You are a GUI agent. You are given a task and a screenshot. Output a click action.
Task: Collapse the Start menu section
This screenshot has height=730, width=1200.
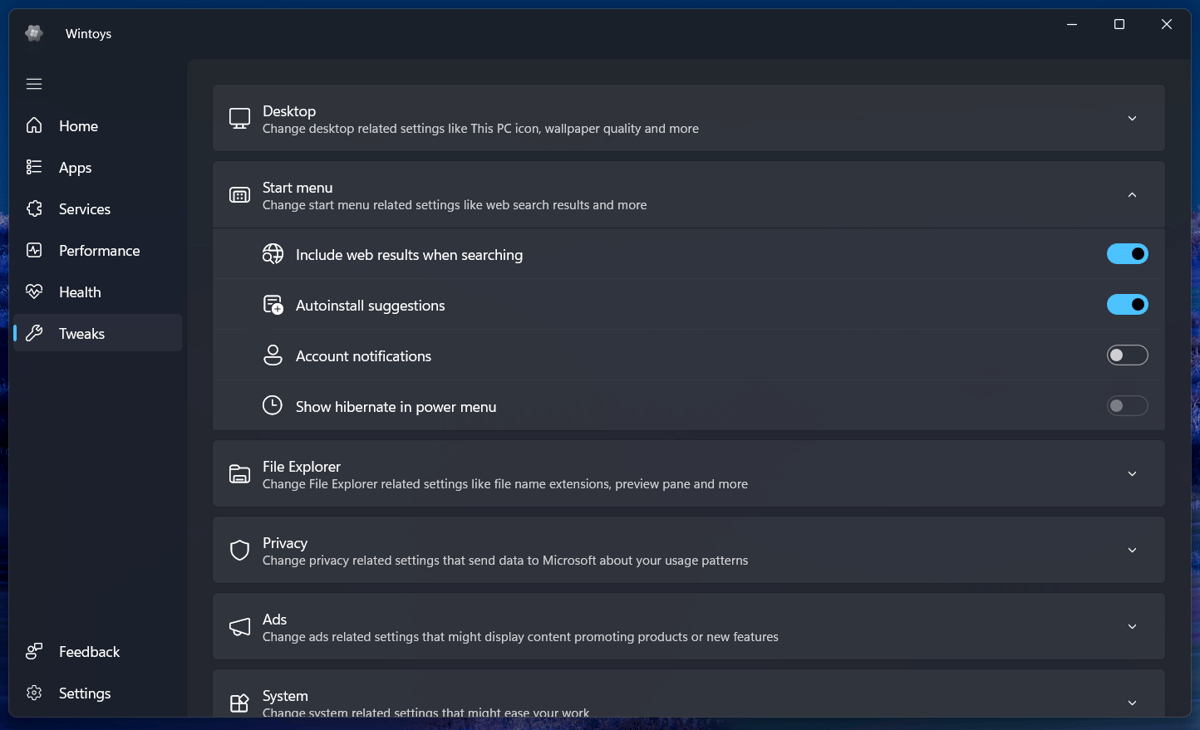point(1131,195)
